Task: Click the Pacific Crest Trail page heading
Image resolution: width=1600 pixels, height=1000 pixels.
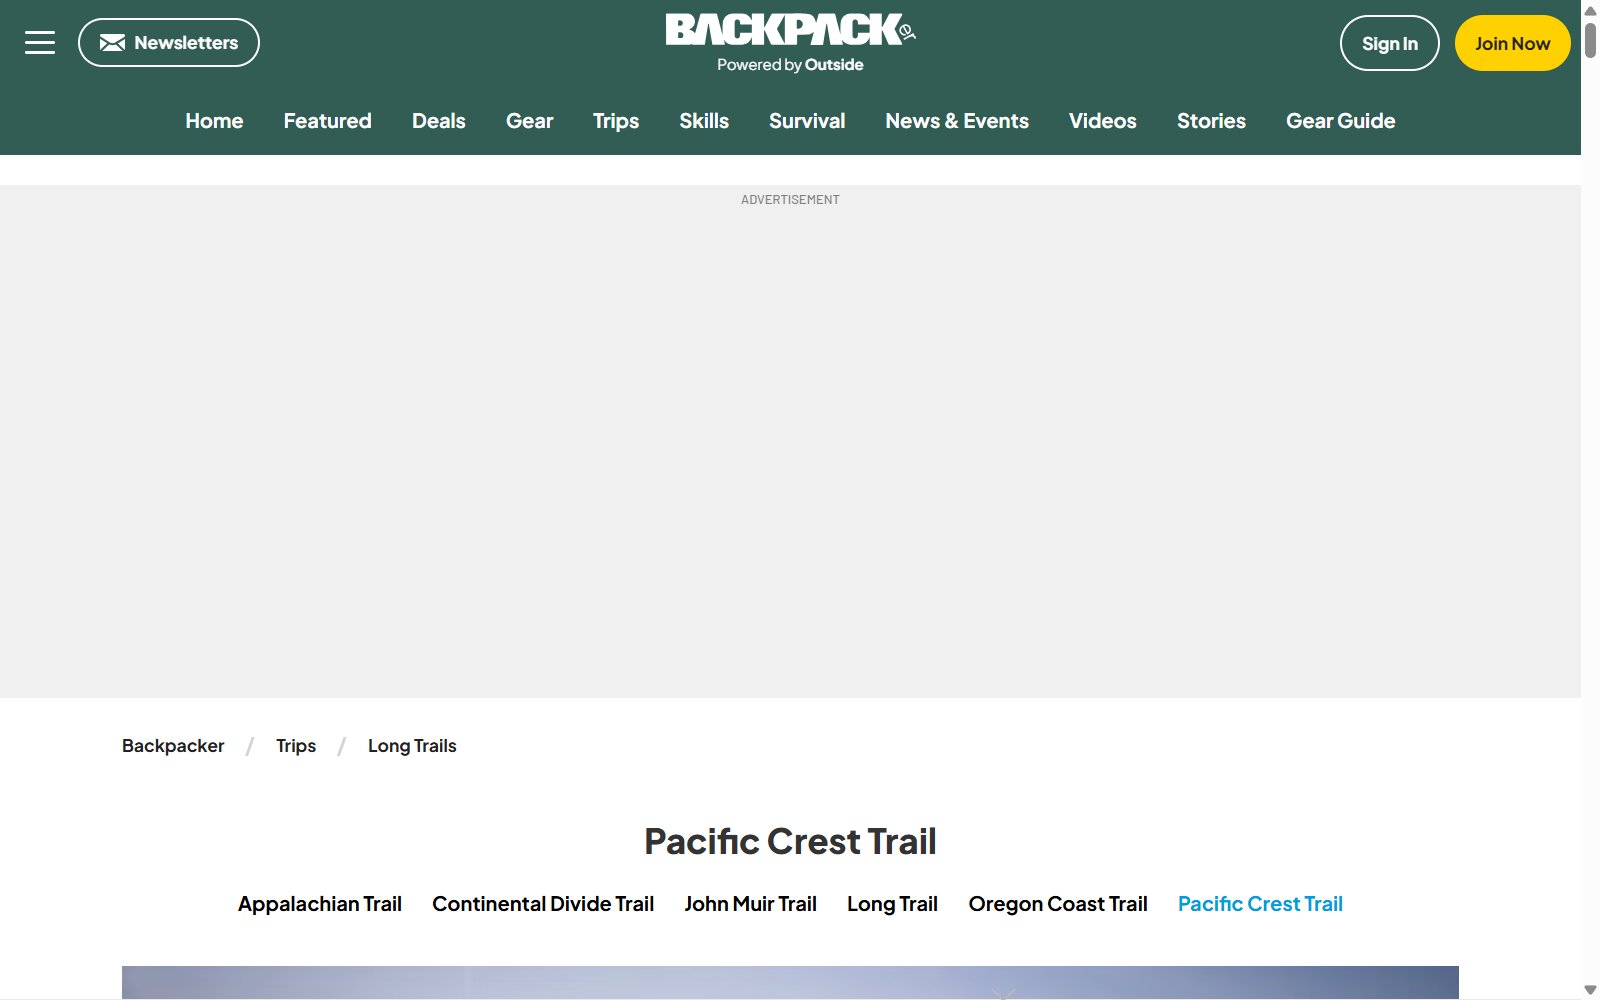Action: (x=790, y=842)
